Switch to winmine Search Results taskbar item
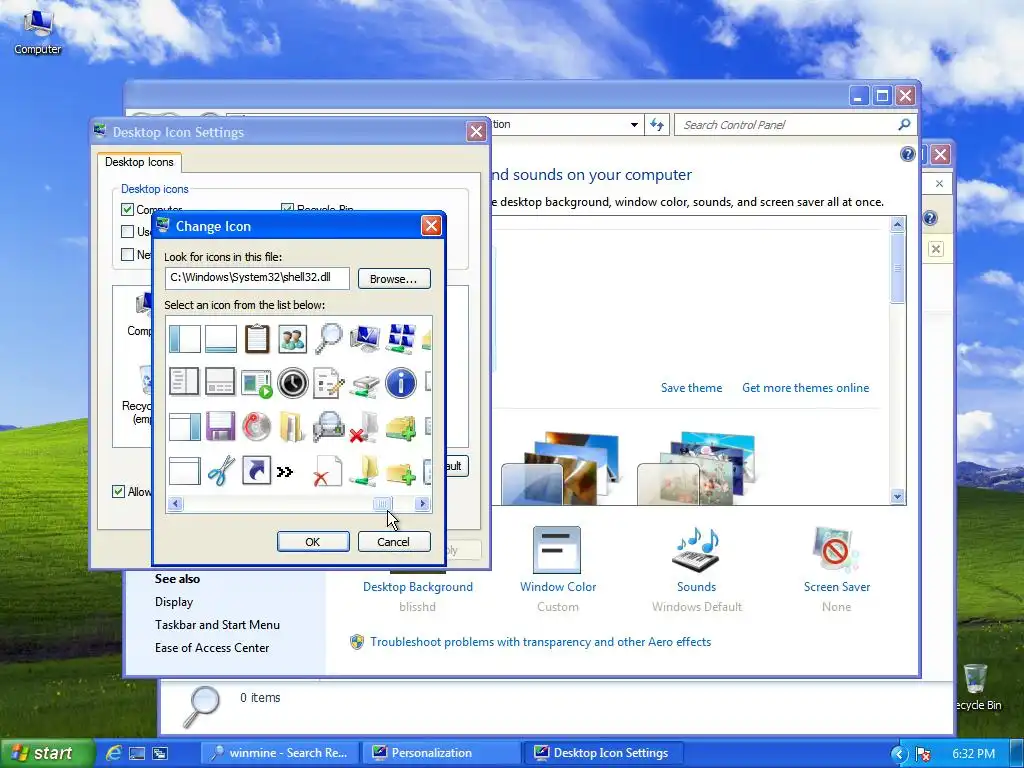 pos(279,753)
